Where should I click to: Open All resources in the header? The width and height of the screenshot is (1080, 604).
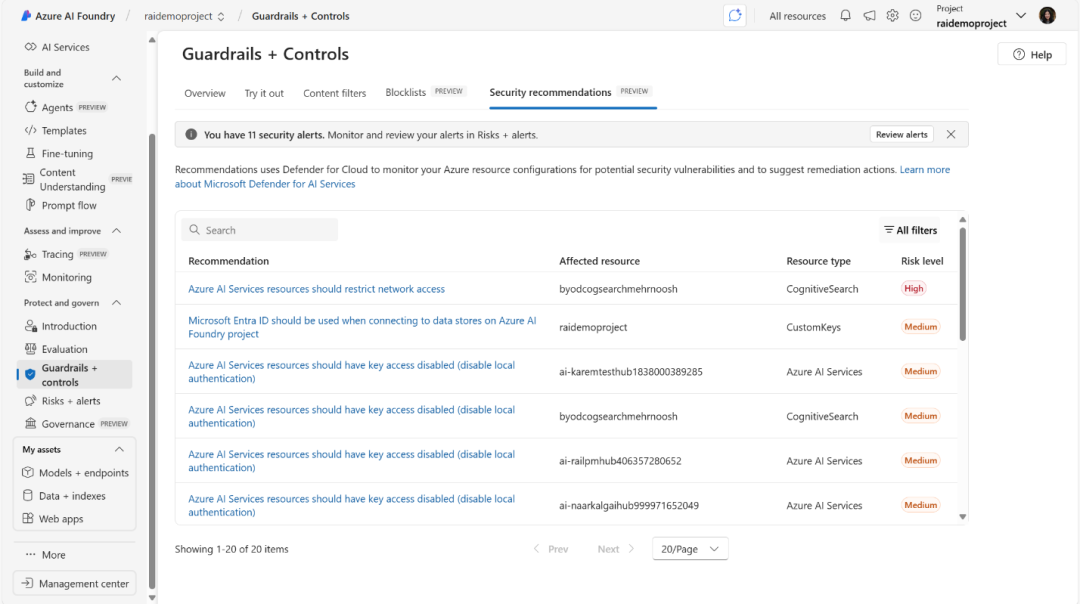(x=798, y=16)
